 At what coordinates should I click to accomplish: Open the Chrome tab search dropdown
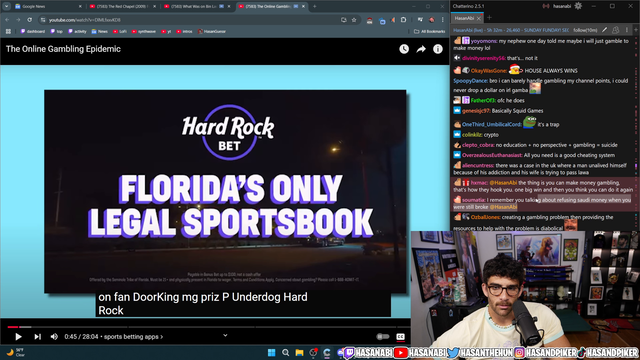coord(7,6)
